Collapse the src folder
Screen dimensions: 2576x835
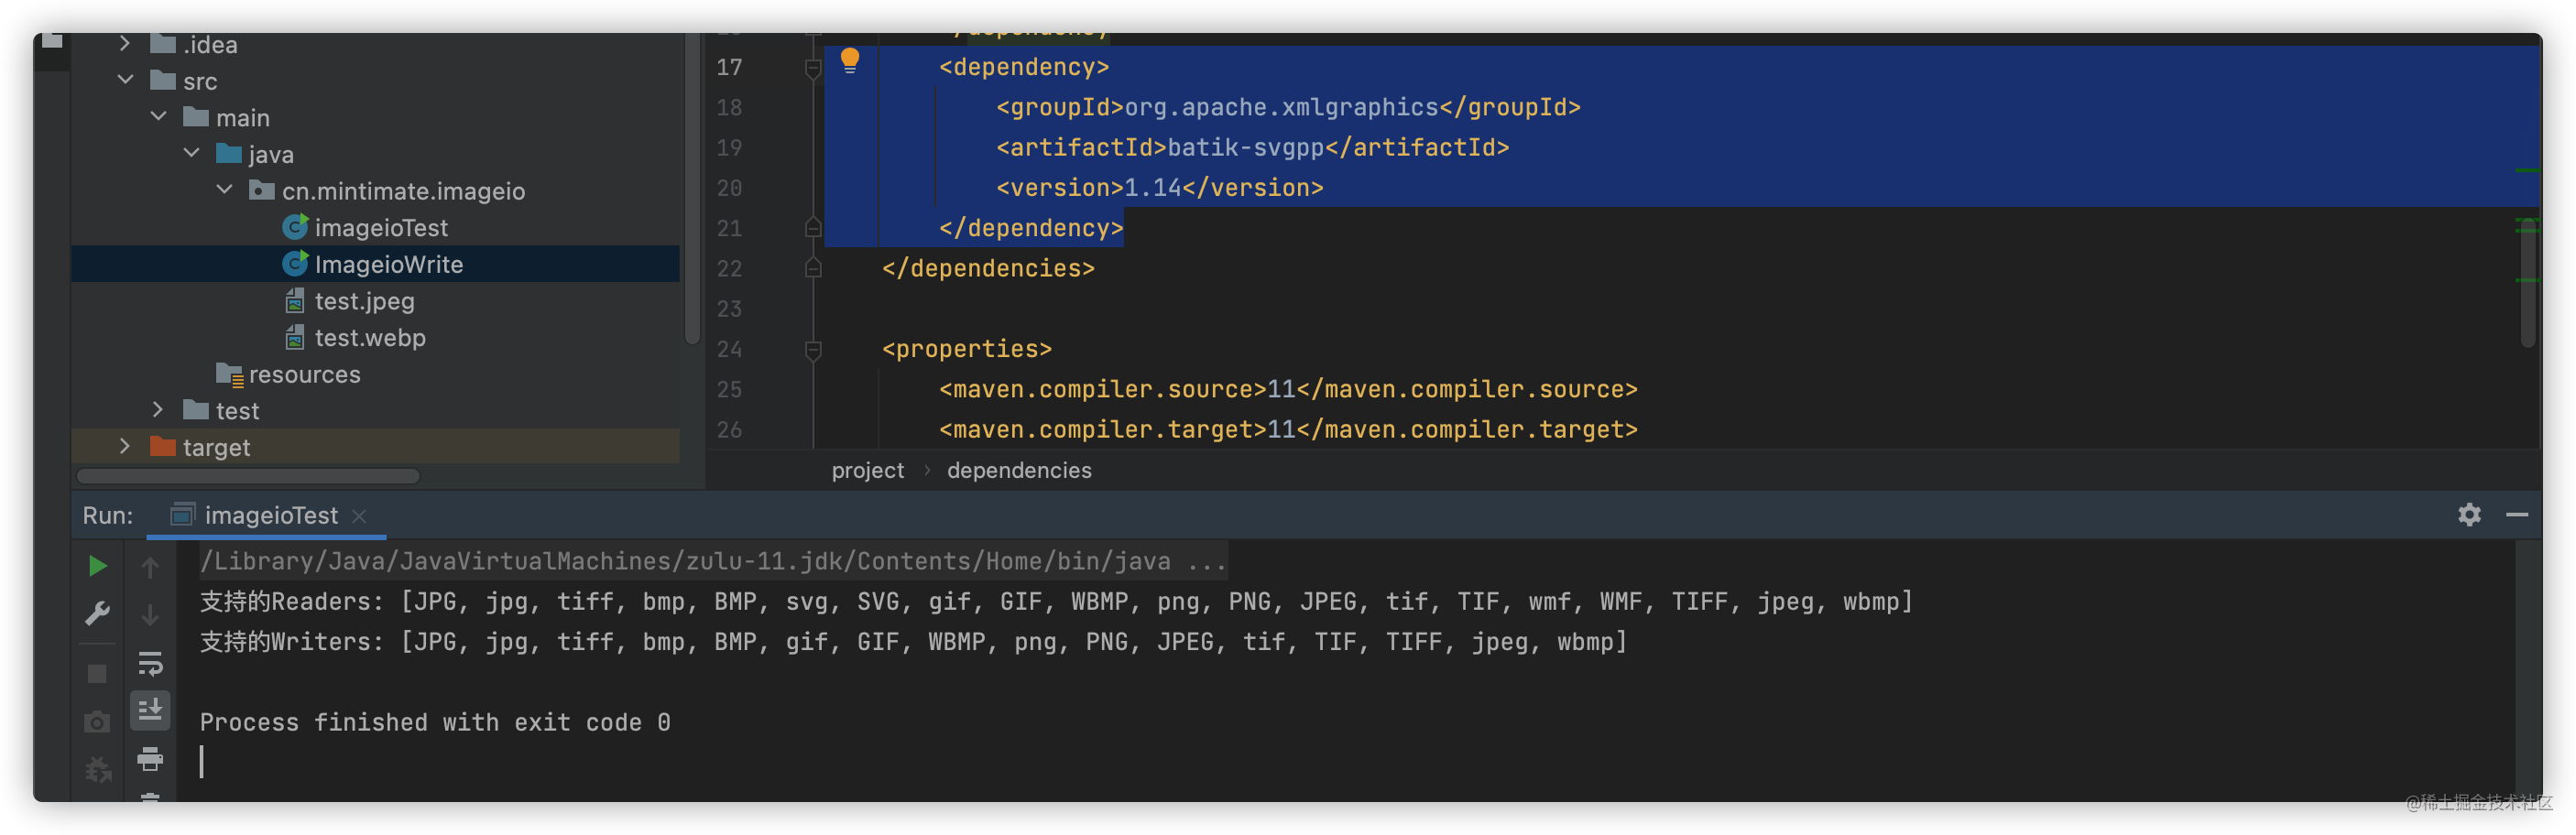click(126, 80)
